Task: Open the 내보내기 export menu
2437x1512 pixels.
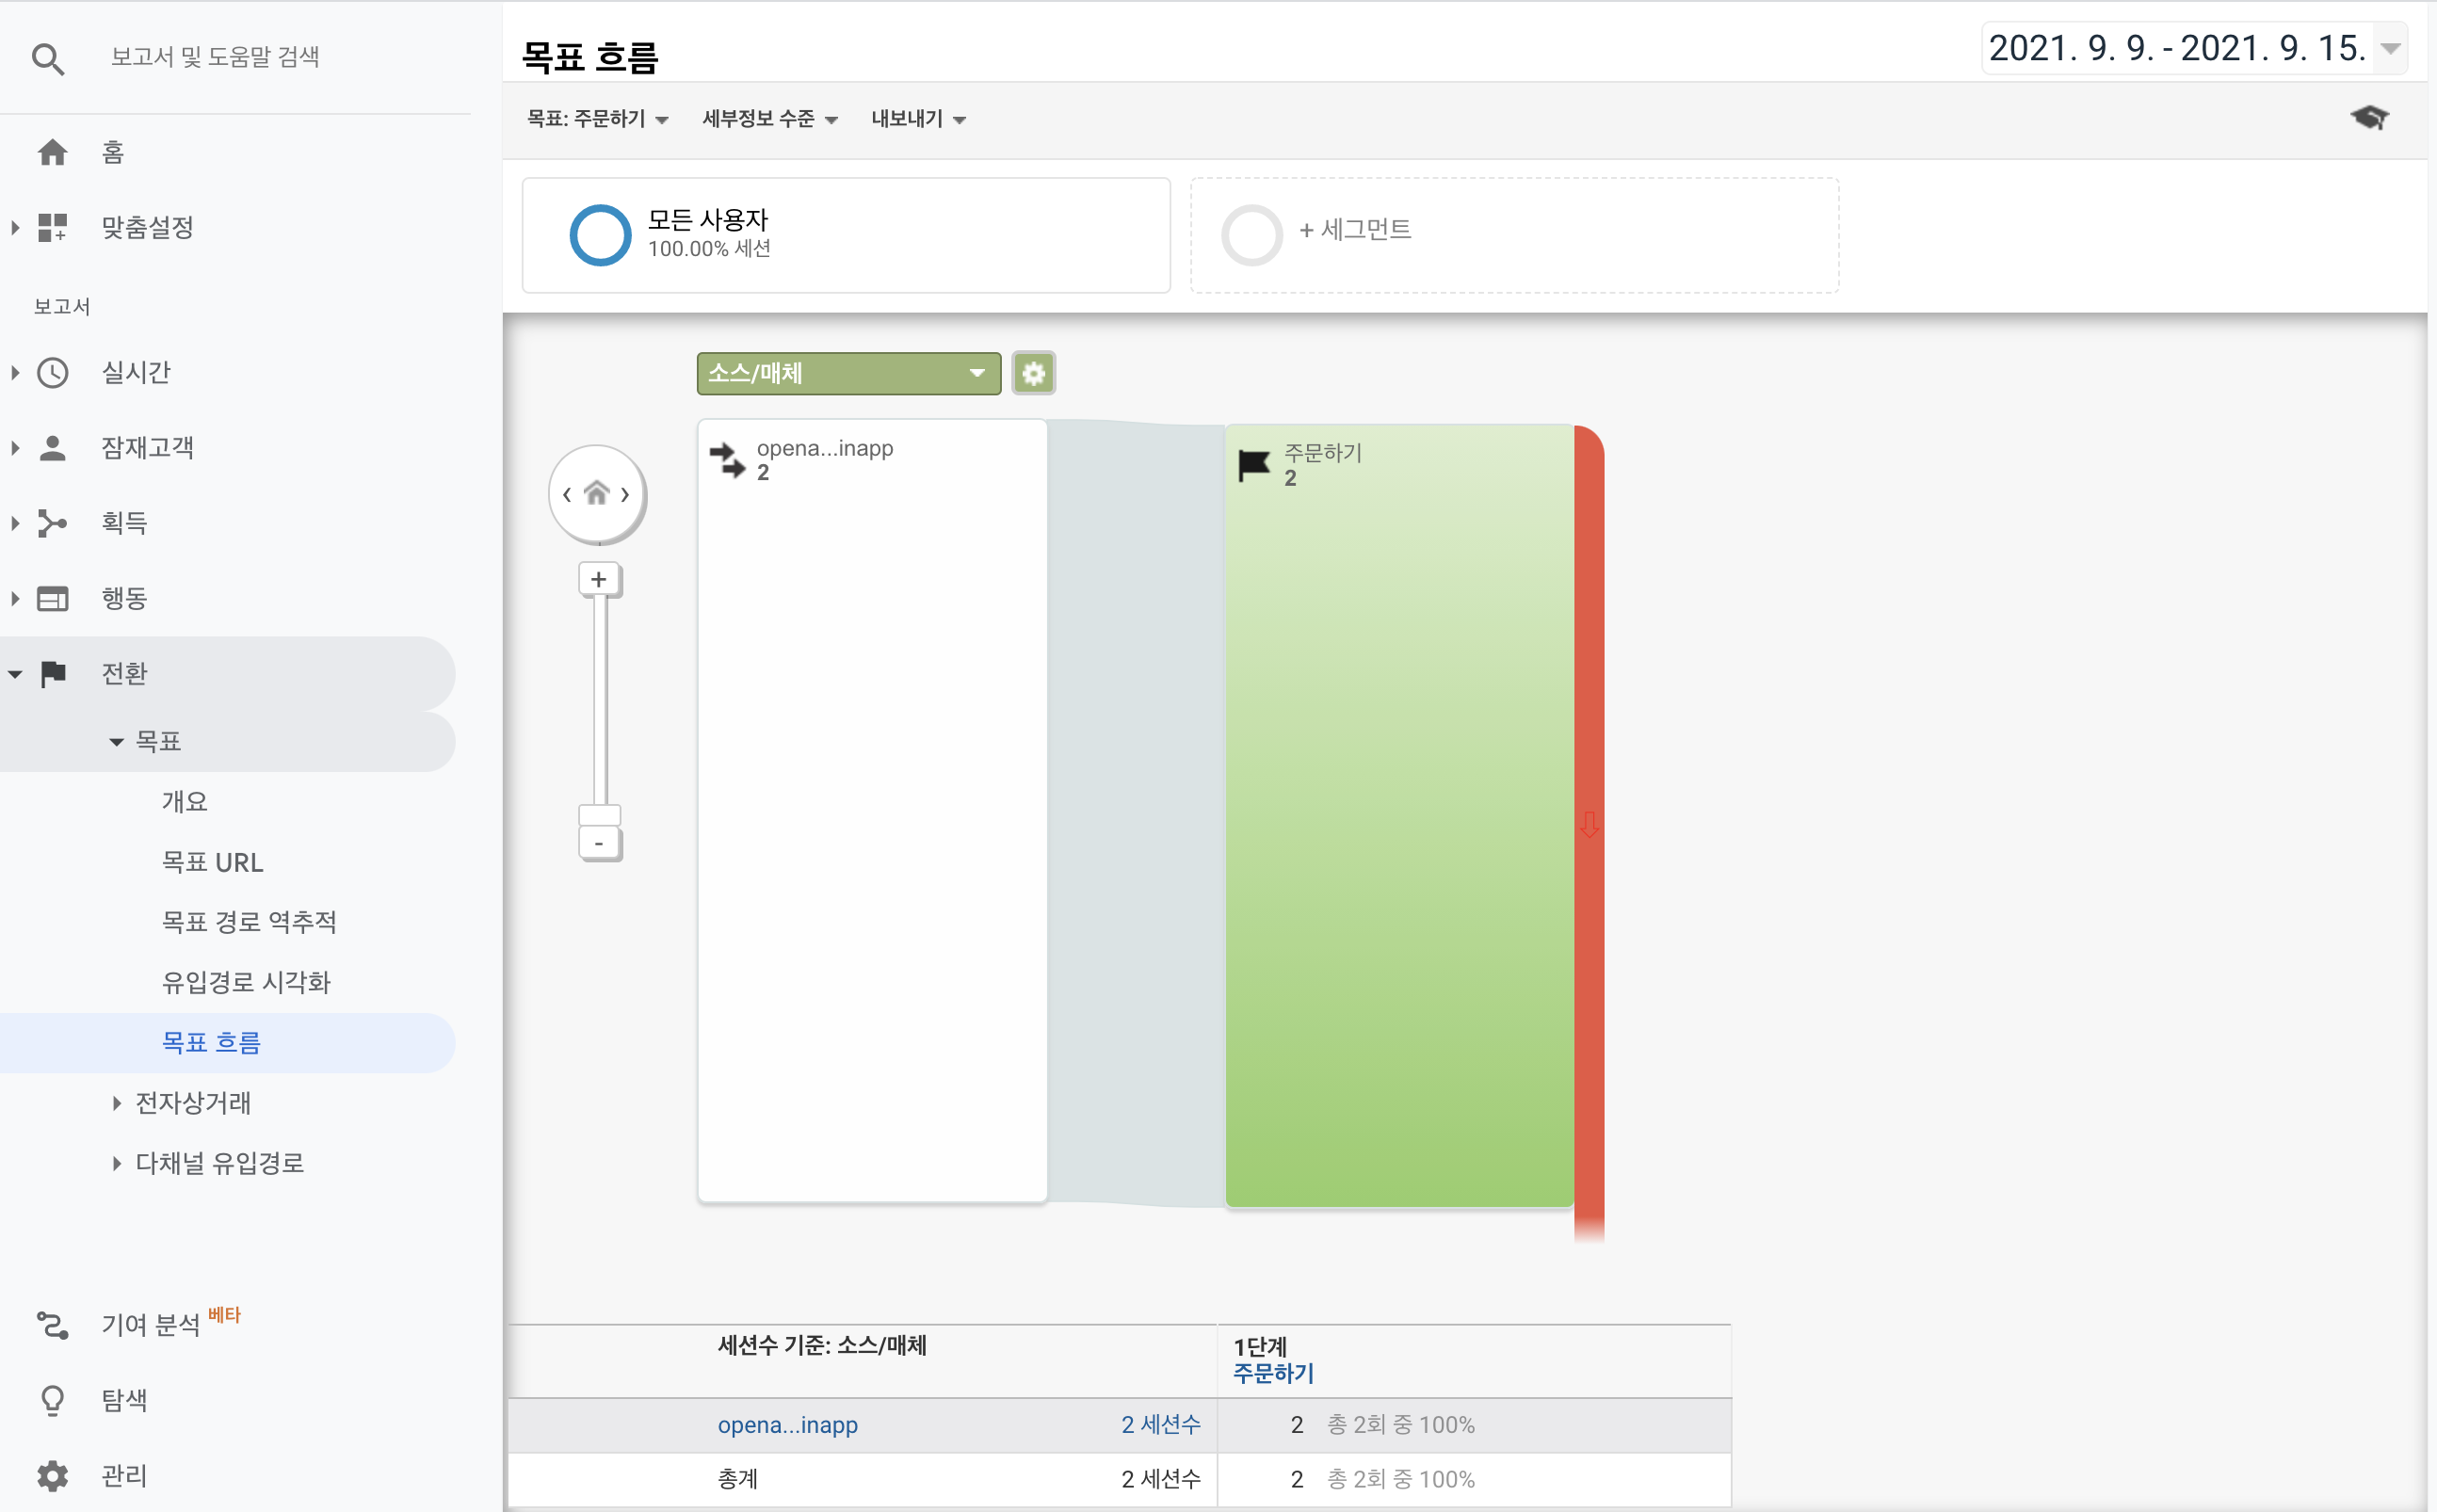Action: pyautogui.click(x=917, y=119)
